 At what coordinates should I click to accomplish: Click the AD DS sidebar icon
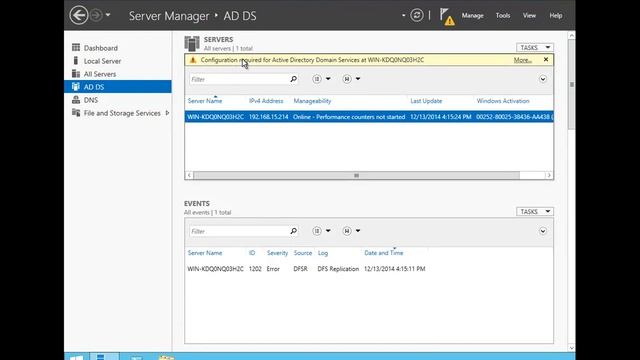tap(76, 87)
